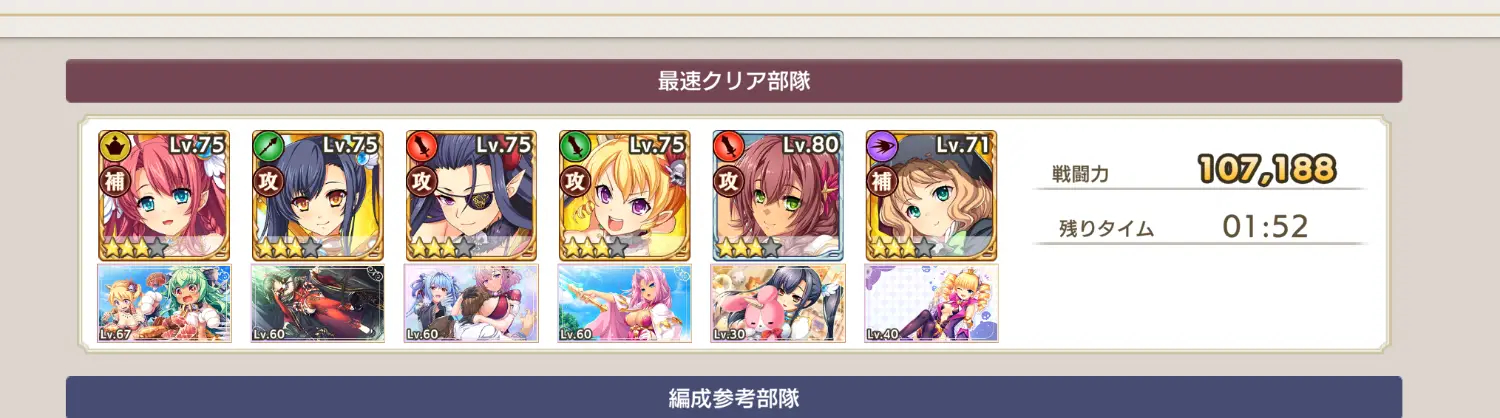The height and width of the screenshot is (418, 1500).
Task: Click the 01:52 remaining time value
Action: [x=1265, y=227]
